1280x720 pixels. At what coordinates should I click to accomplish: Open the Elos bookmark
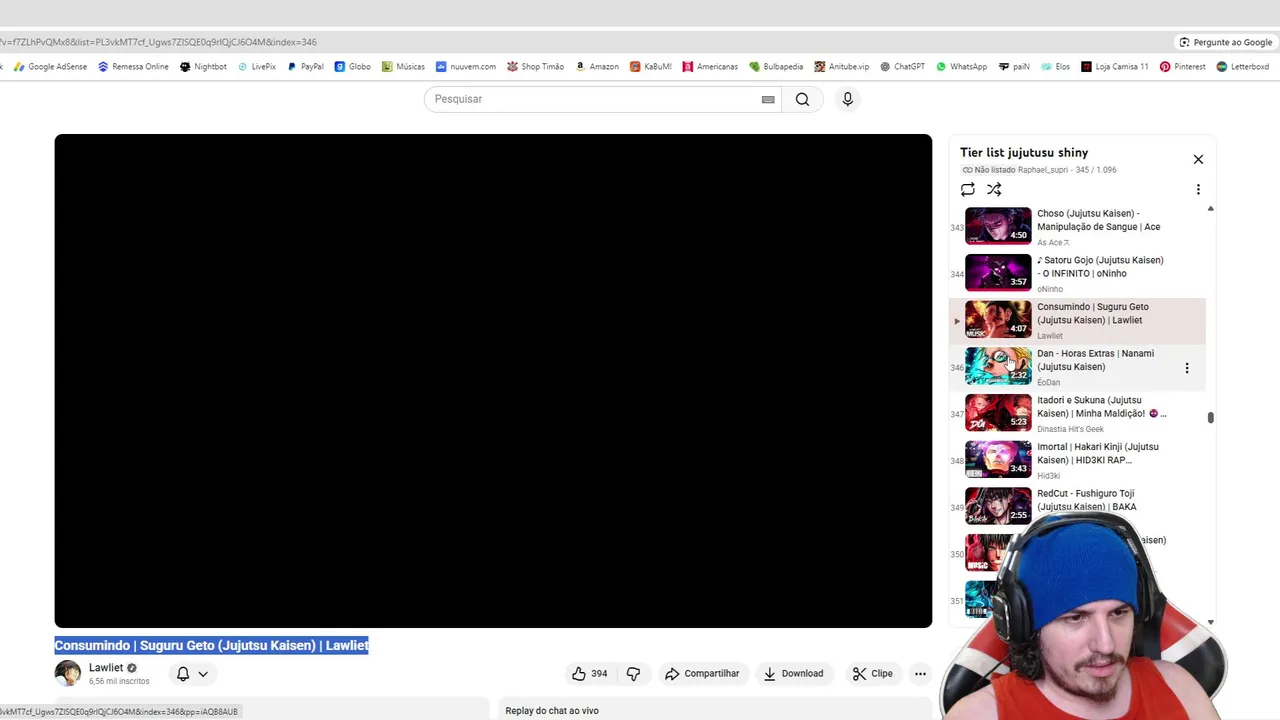coord(1055,67)
